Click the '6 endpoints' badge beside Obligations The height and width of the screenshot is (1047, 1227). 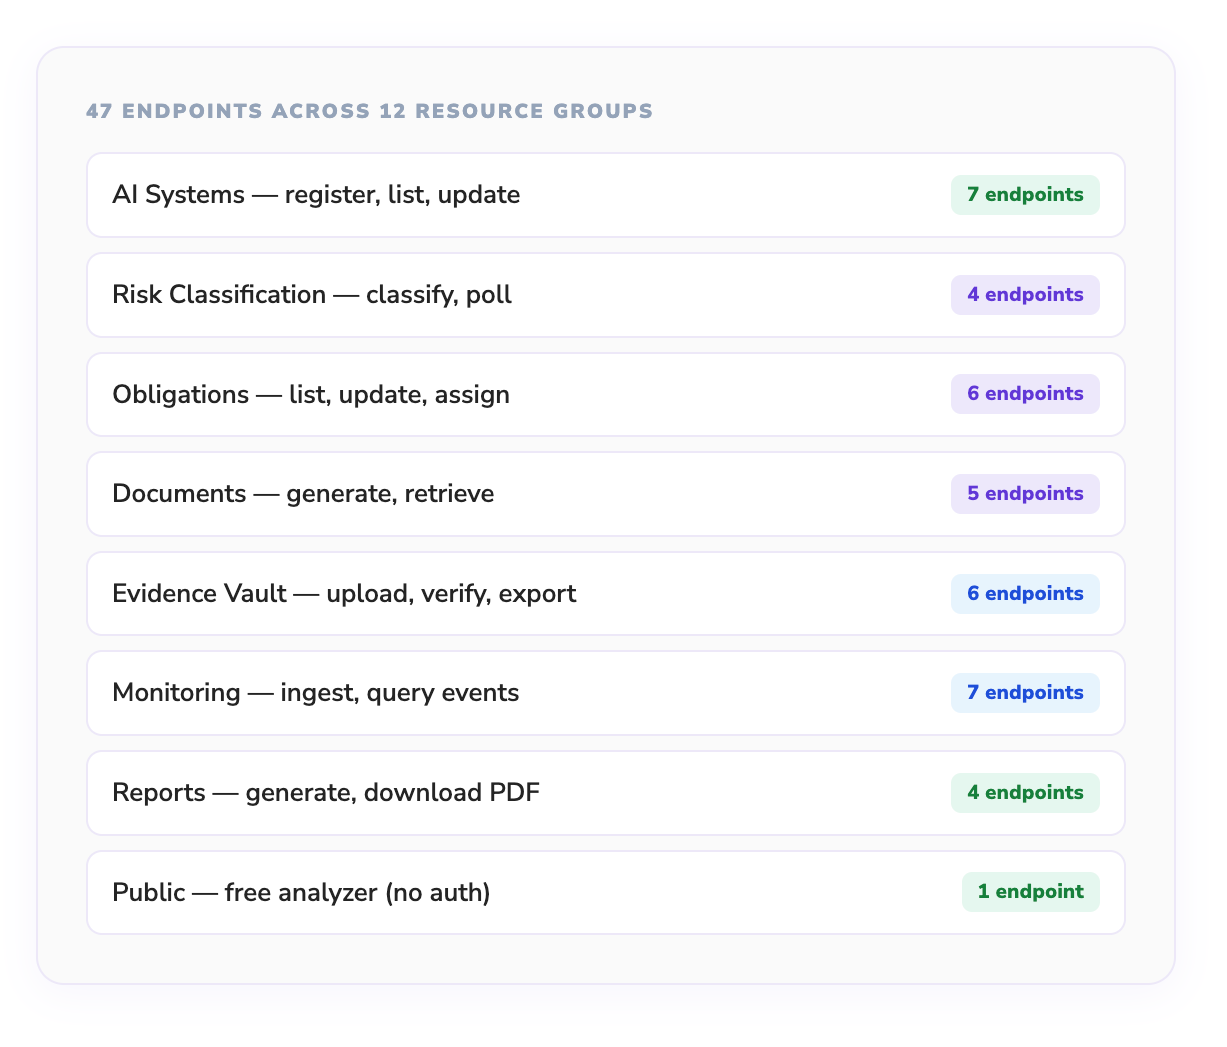point(1024,394)
